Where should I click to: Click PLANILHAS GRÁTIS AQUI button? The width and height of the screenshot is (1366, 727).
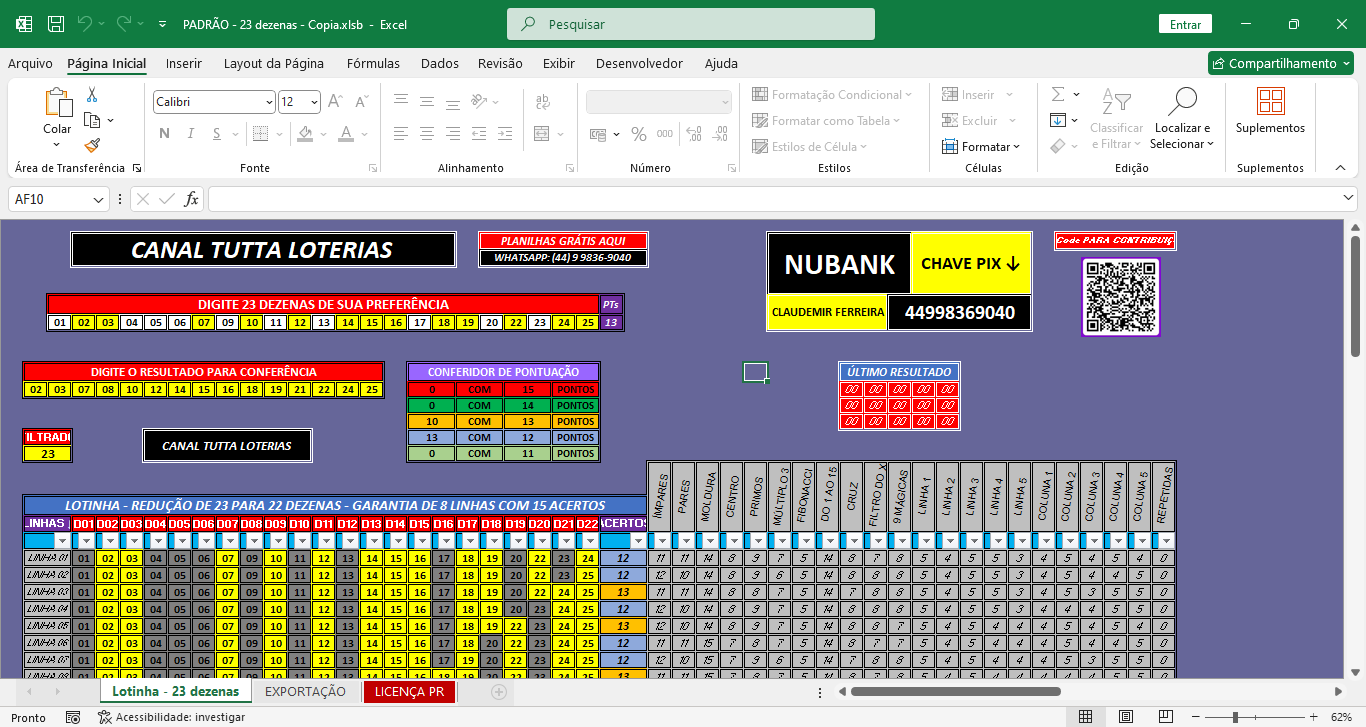point(563,241)
